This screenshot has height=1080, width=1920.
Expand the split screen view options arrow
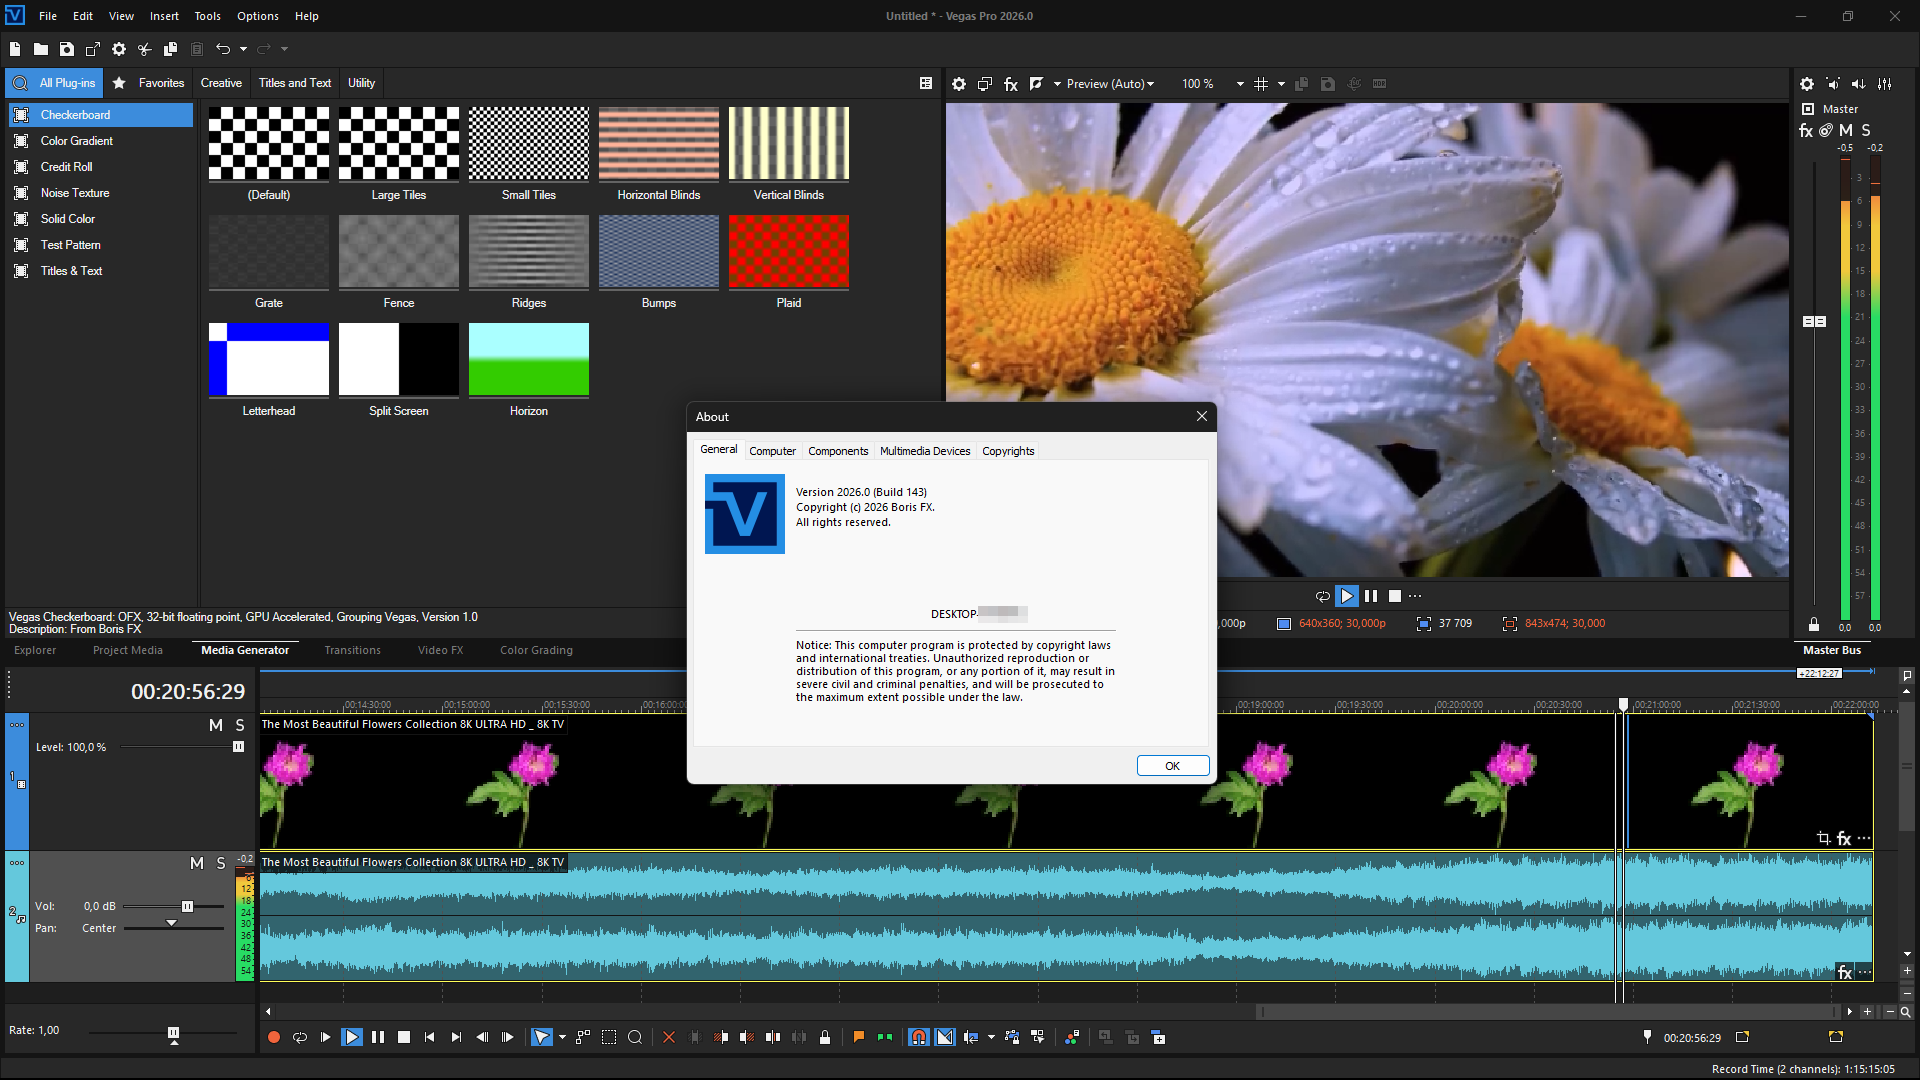[x=1057, y=84]
